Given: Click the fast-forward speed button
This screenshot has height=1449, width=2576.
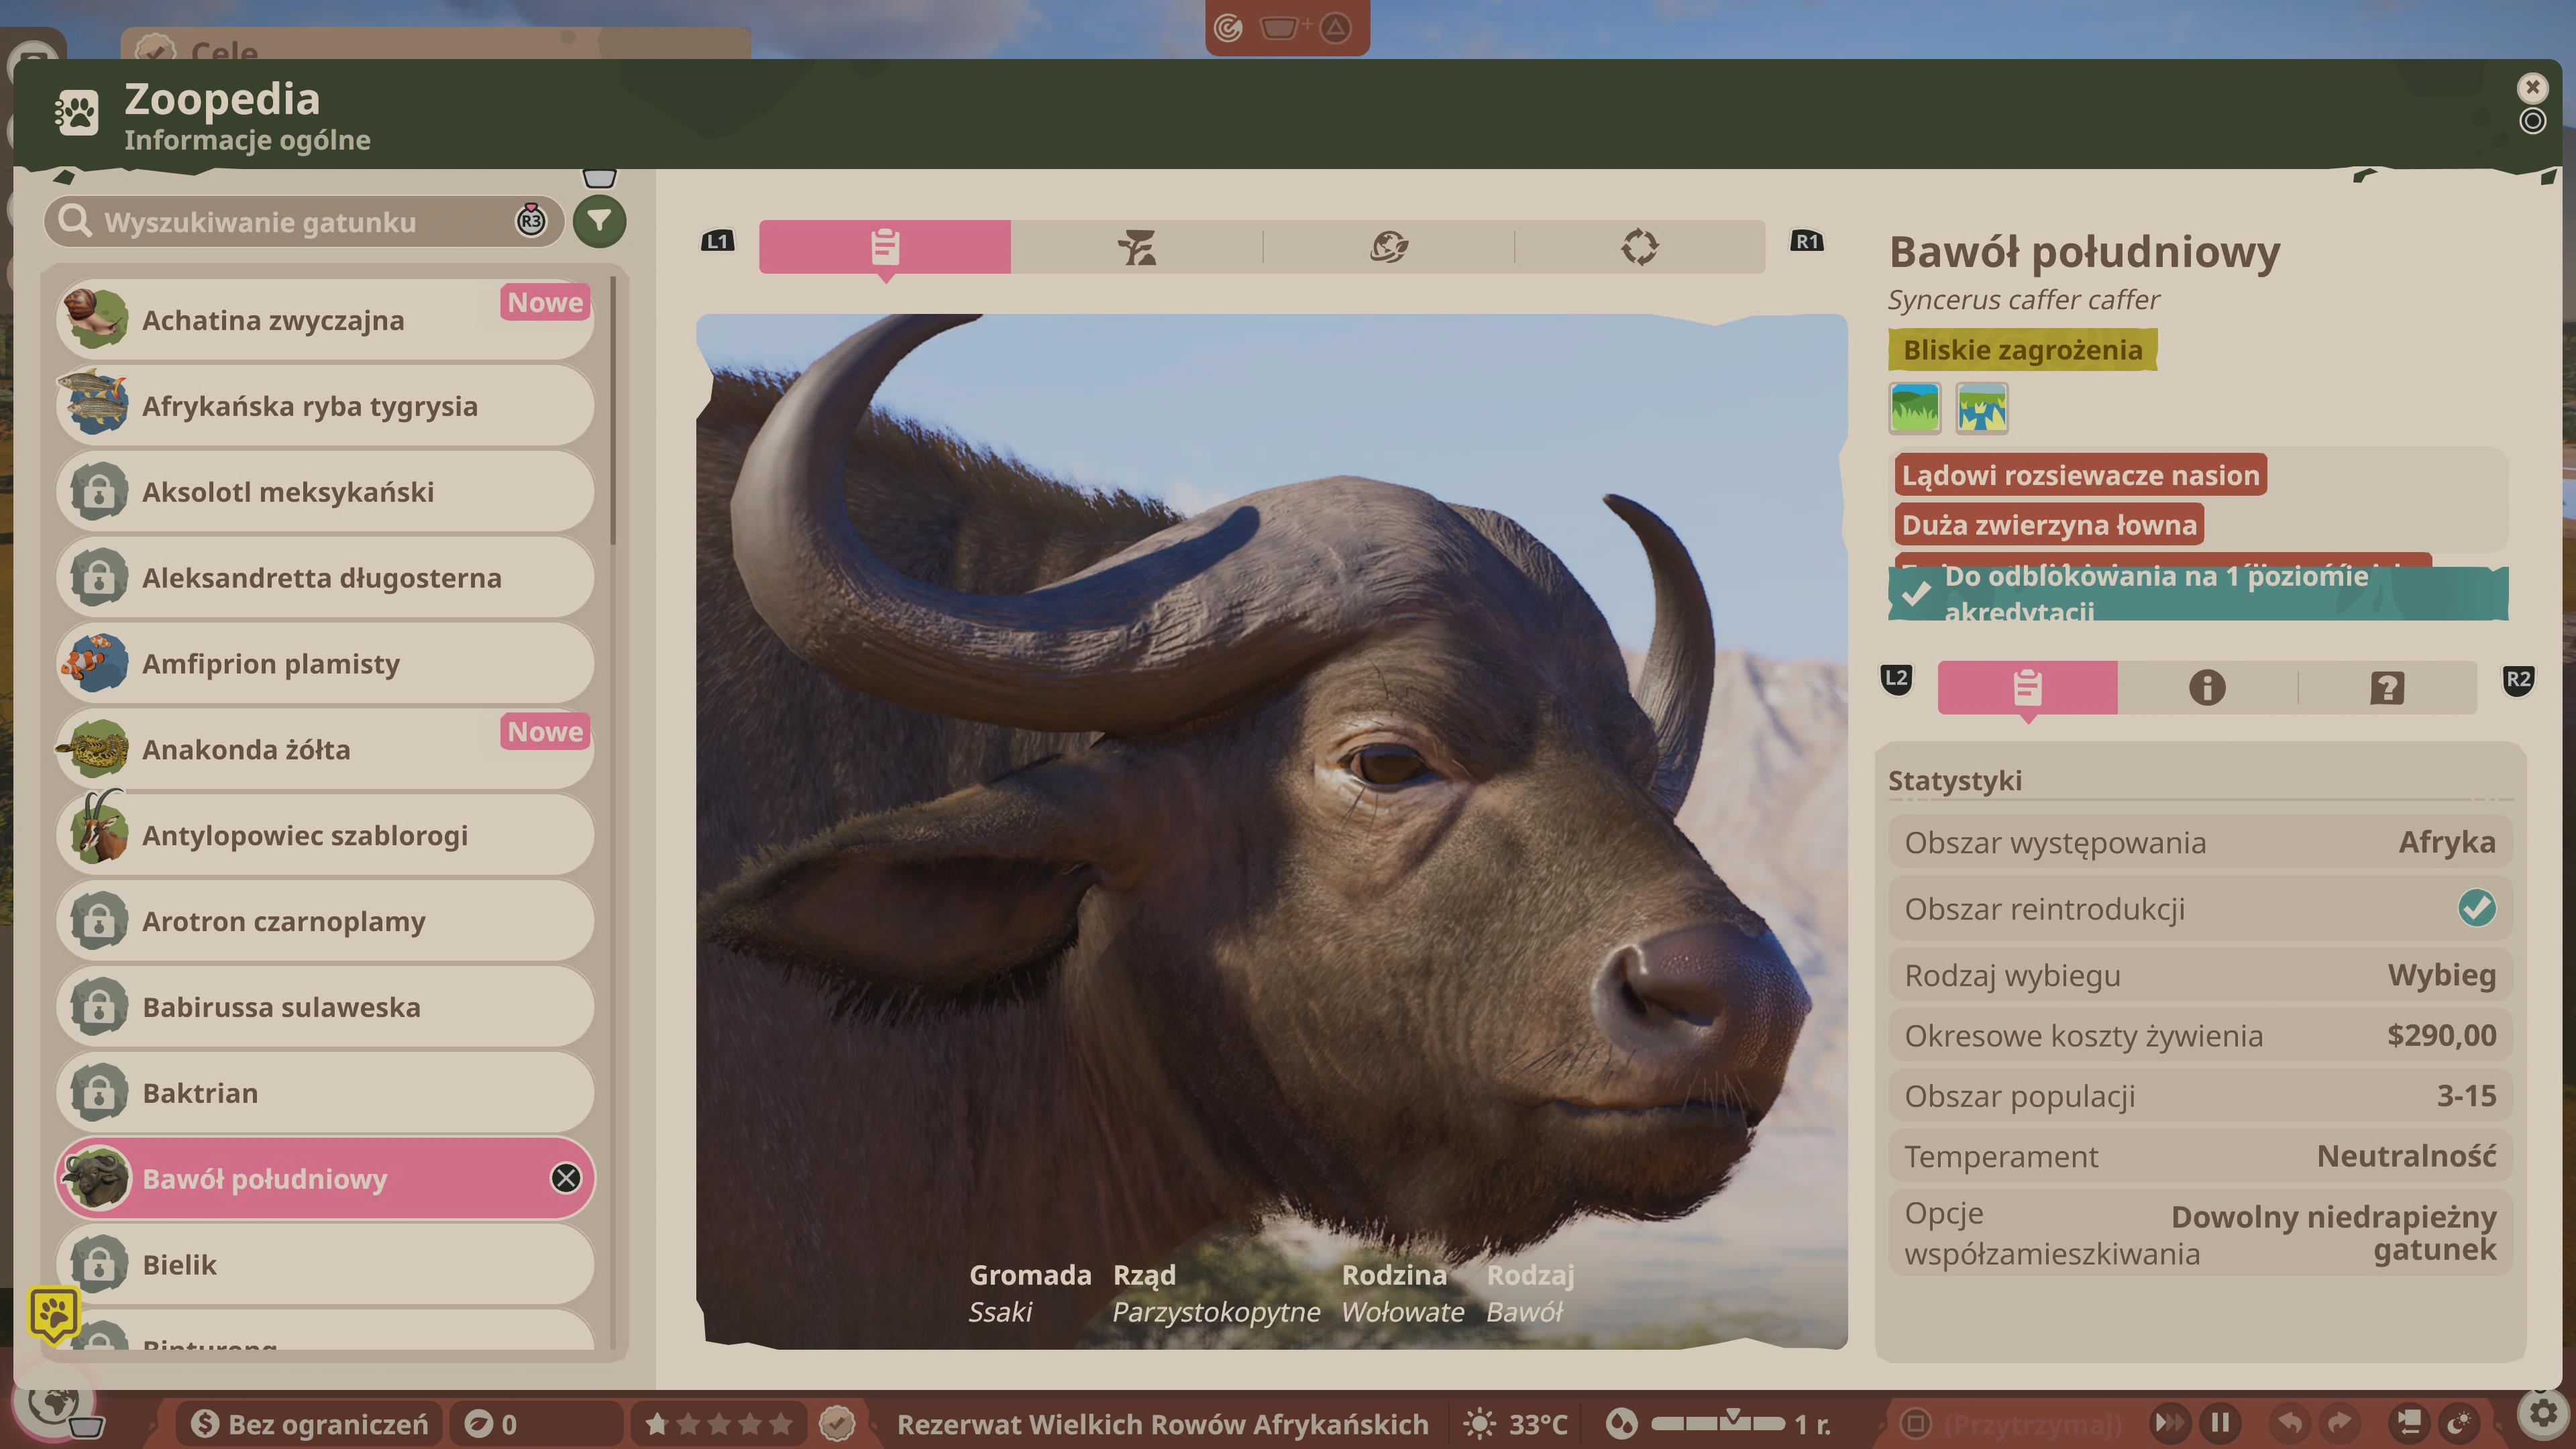Looking at the screenshot, I should pos(2170,1422).
